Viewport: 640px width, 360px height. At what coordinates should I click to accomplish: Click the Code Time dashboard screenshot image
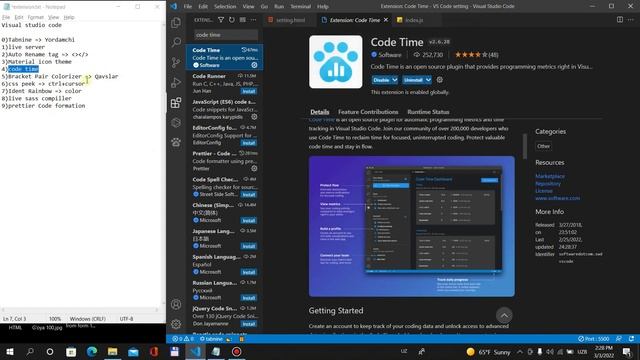[x=411, y=226]
